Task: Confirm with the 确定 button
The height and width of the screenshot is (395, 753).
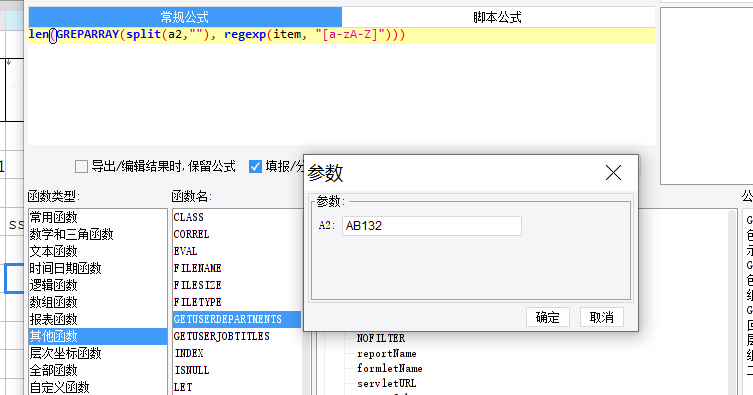Action: pos(547,317)
